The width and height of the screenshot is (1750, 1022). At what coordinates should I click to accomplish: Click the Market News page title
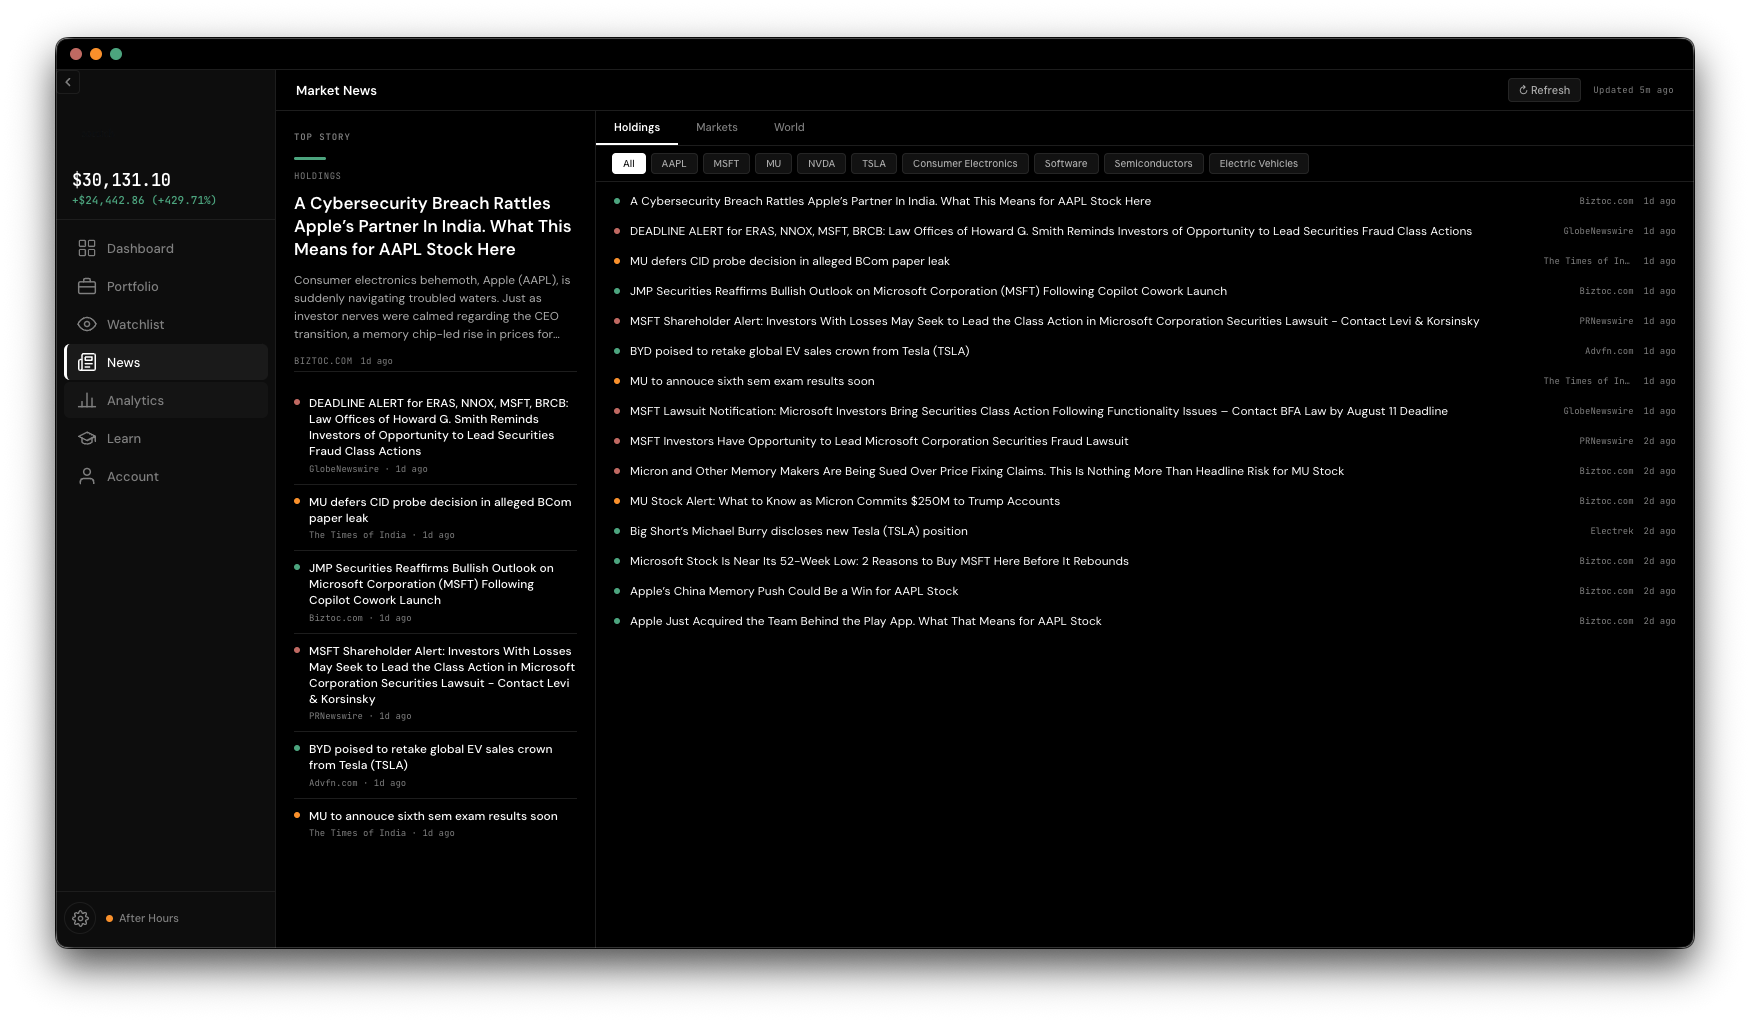[x=336, y=90]
